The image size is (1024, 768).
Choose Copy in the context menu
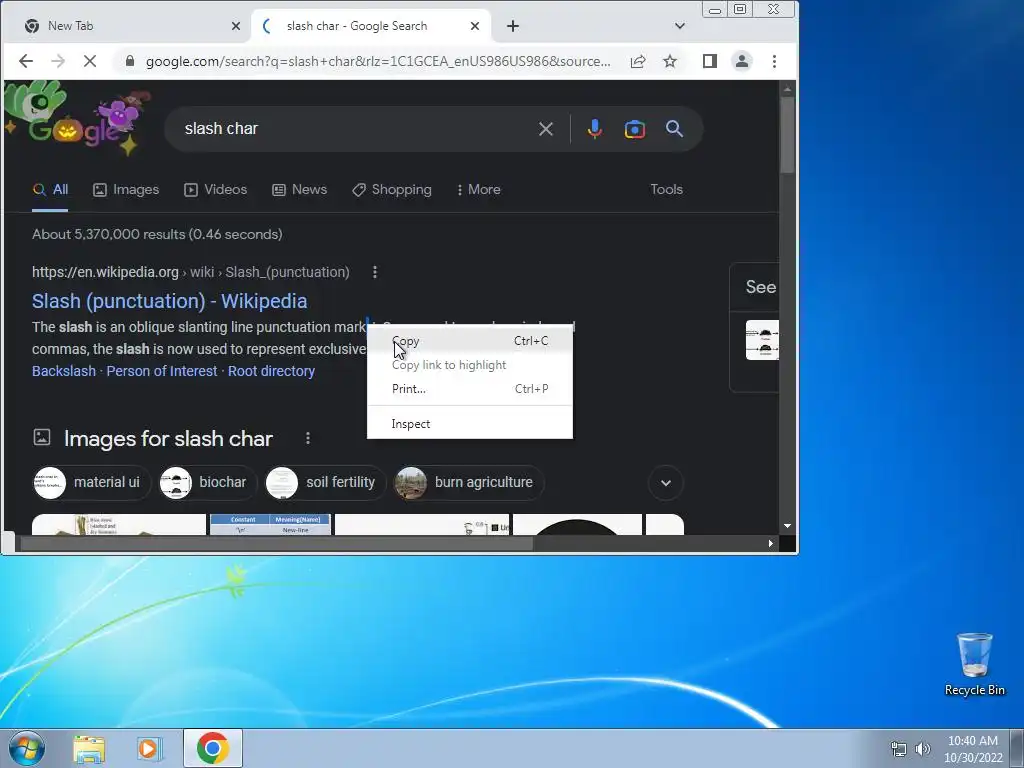point(470,341)
